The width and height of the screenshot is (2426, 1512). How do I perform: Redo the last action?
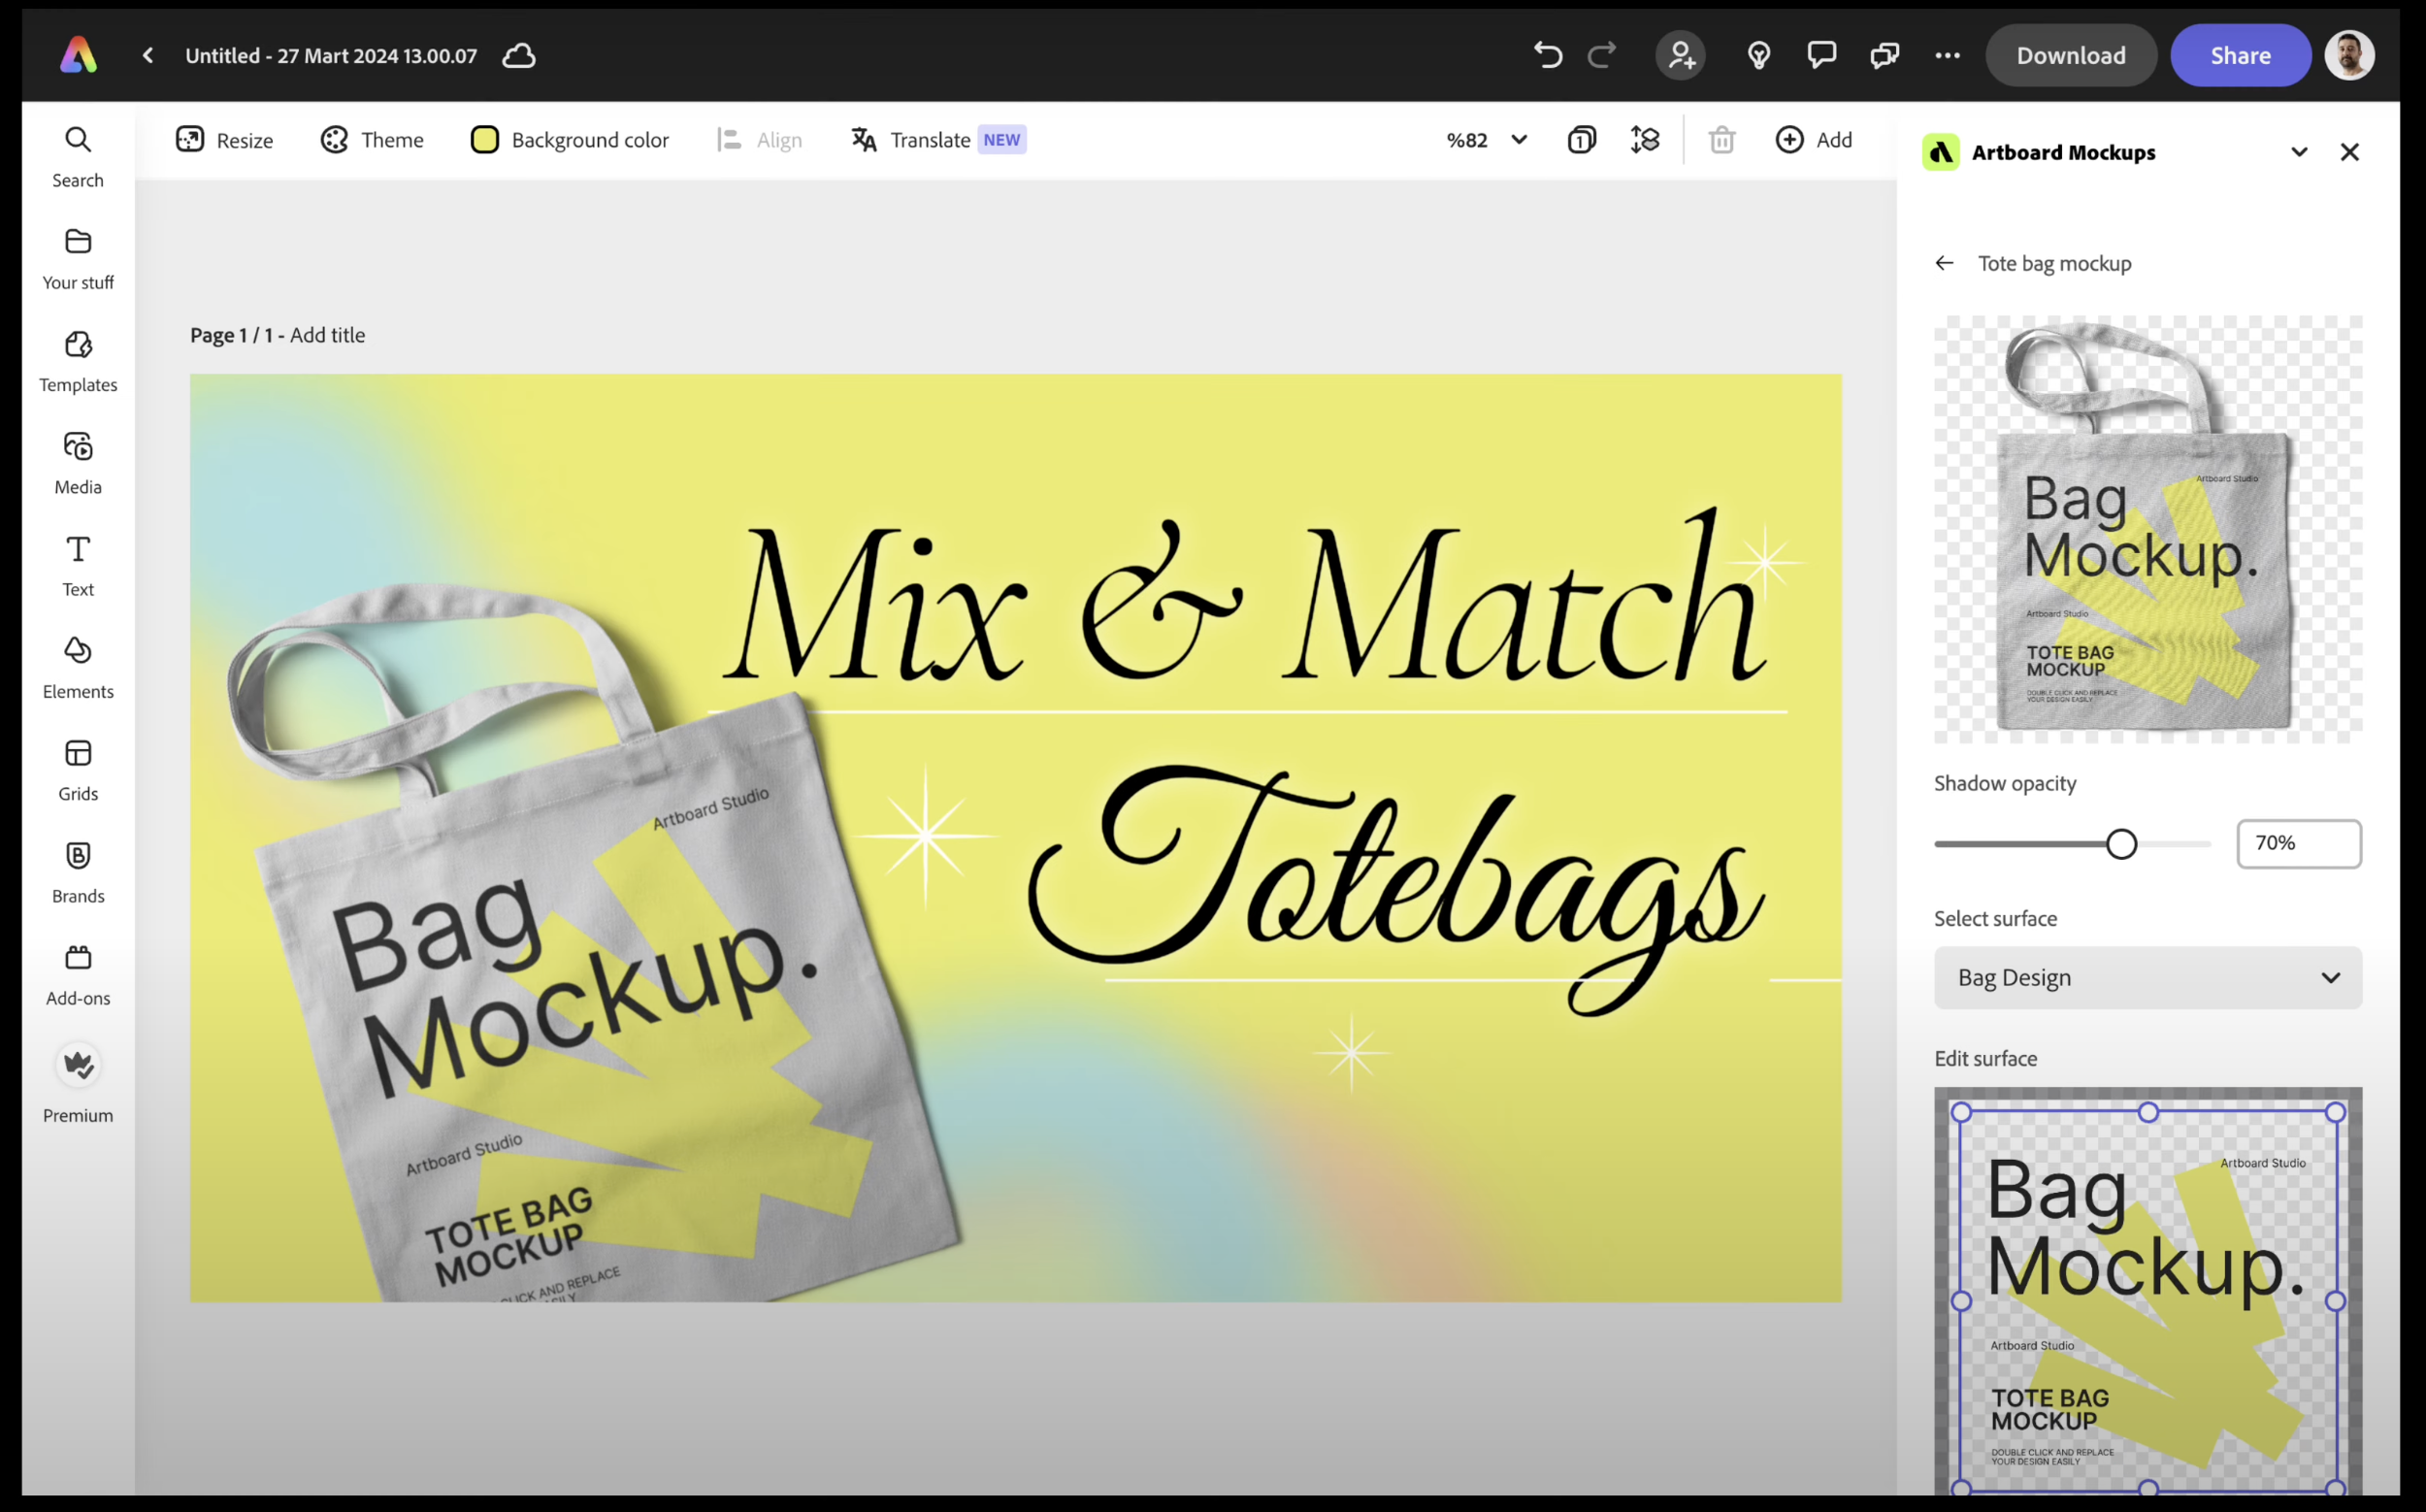[1602, 55]
